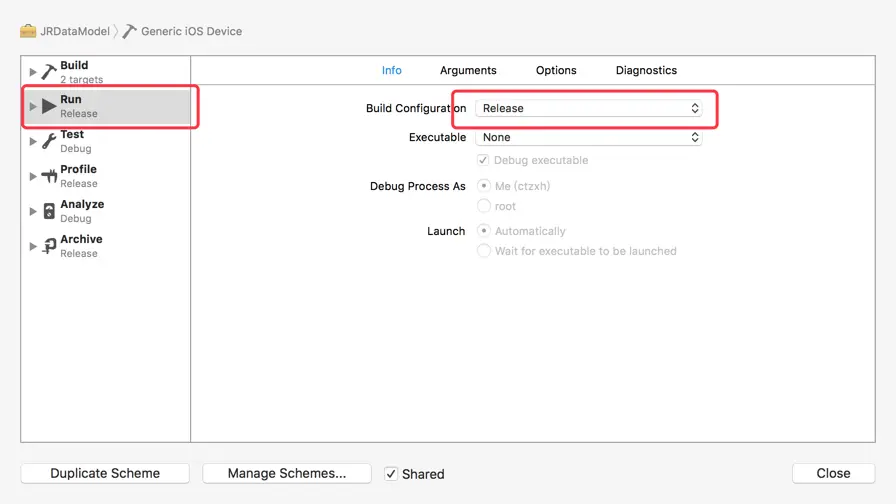Click the JRDataModel scheme name

(x=75, y=31)
